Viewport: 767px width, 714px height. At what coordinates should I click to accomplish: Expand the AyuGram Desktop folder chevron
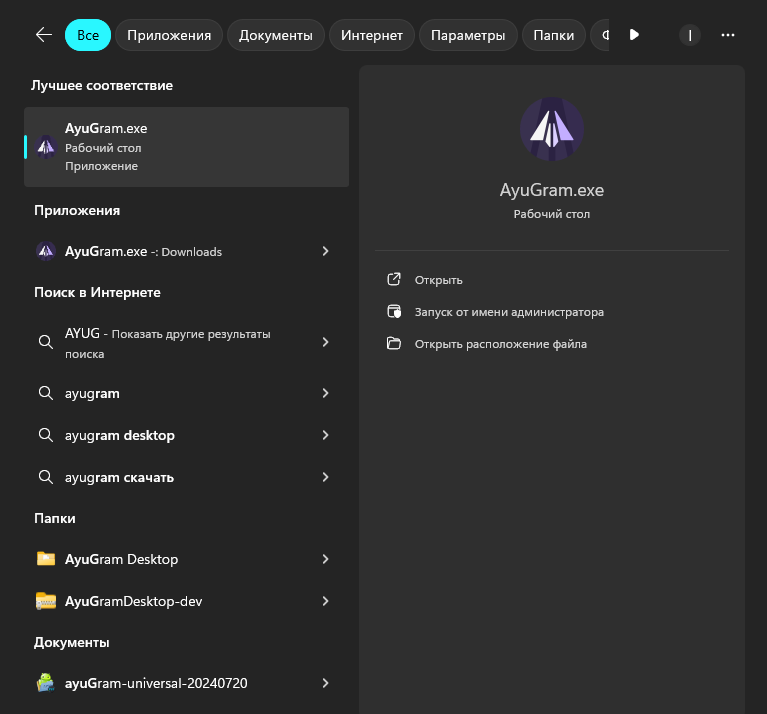[x=325, y=559]
